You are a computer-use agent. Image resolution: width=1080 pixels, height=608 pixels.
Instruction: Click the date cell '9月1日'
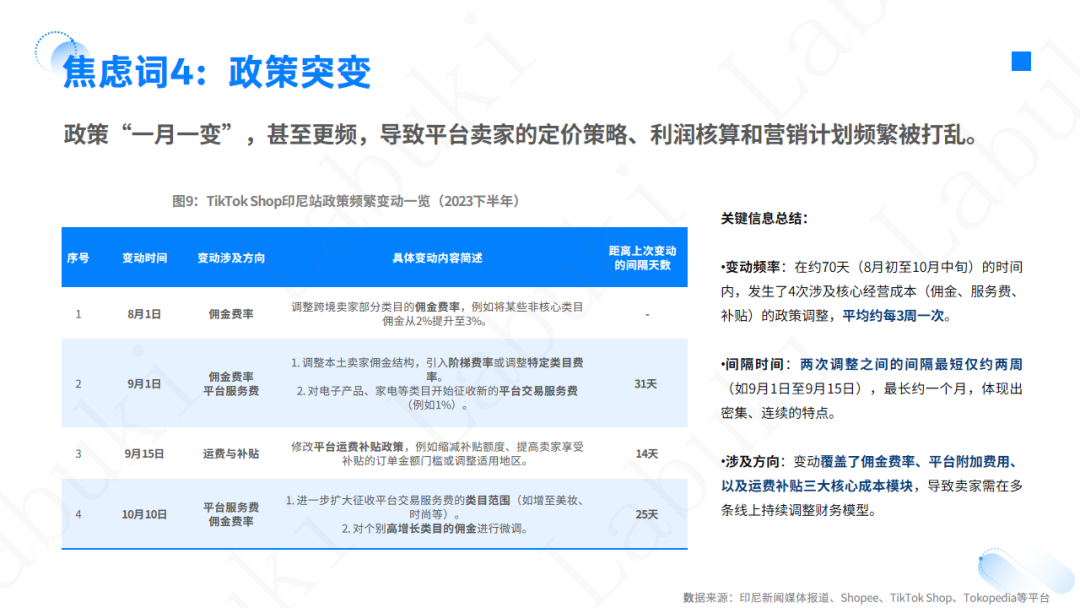[144, 384]
